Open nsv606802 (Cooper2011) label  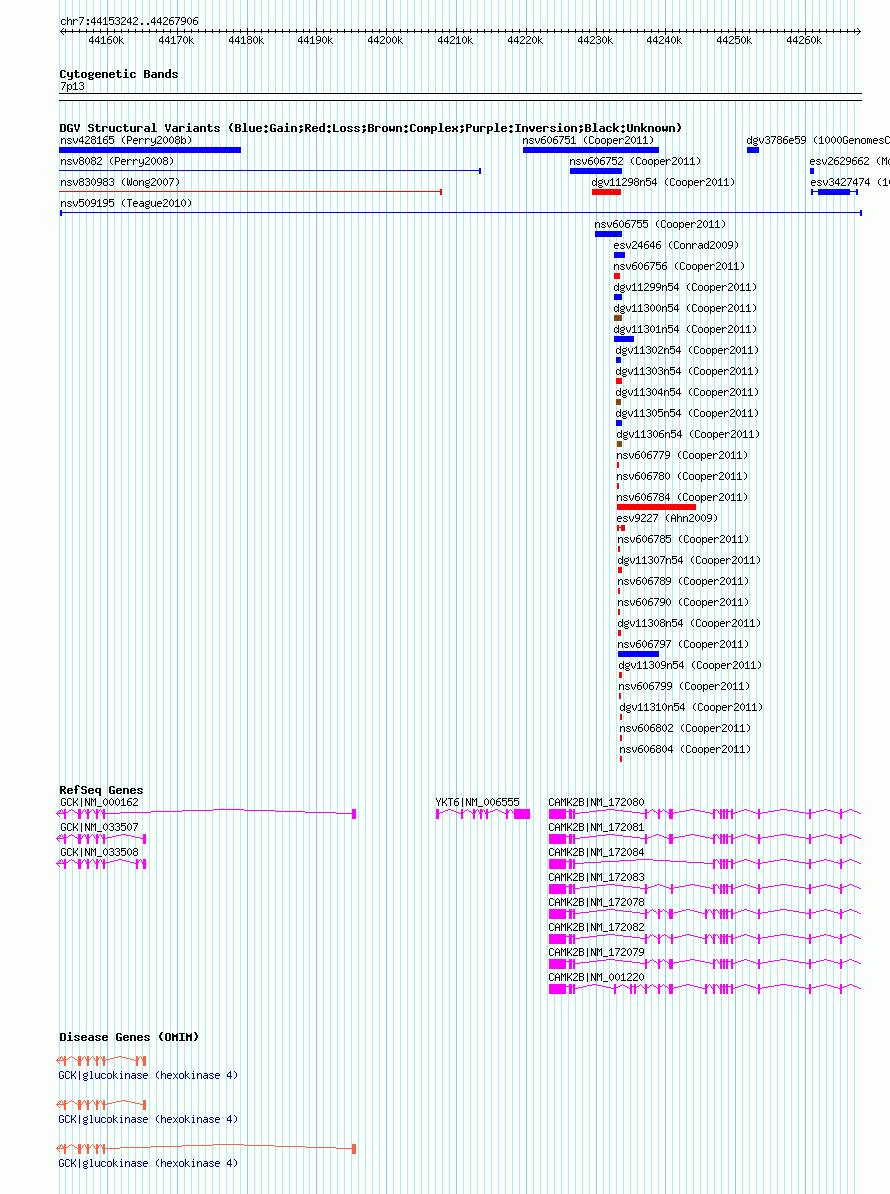(x=684, y=729)
